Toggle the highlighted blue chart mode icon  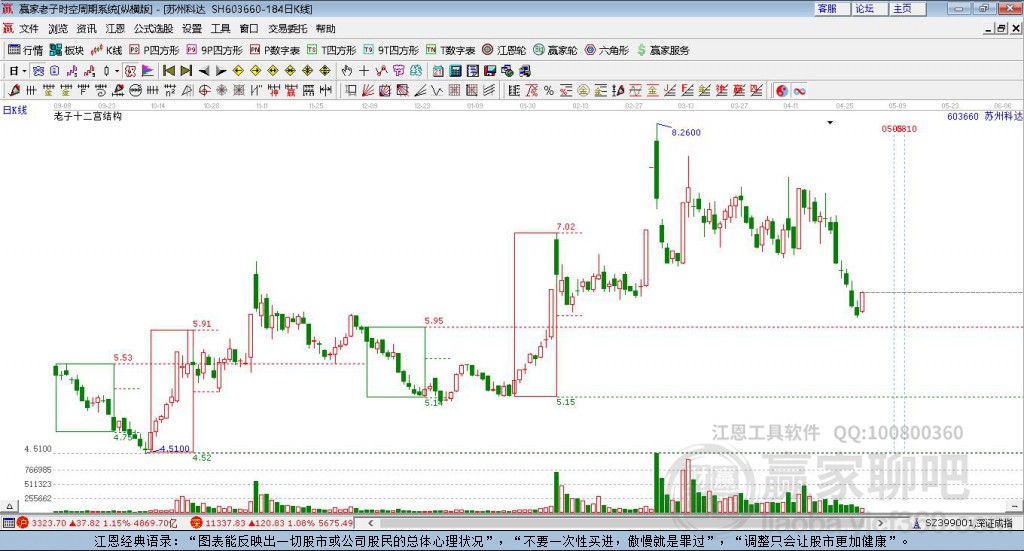39,71
